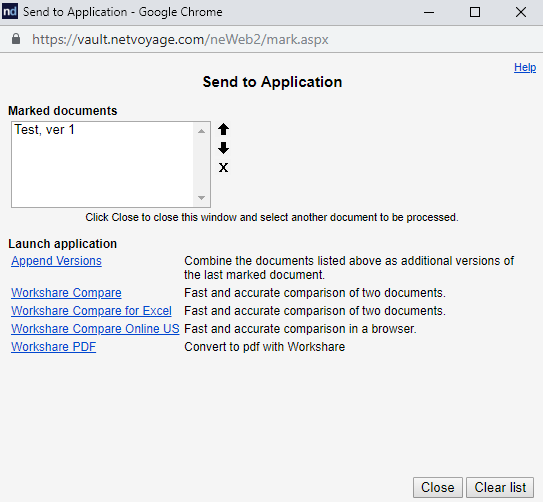Screen dimensions: 543x502
Task: Launch Workshare PDF conversion
Action: (x=53, y=347)
